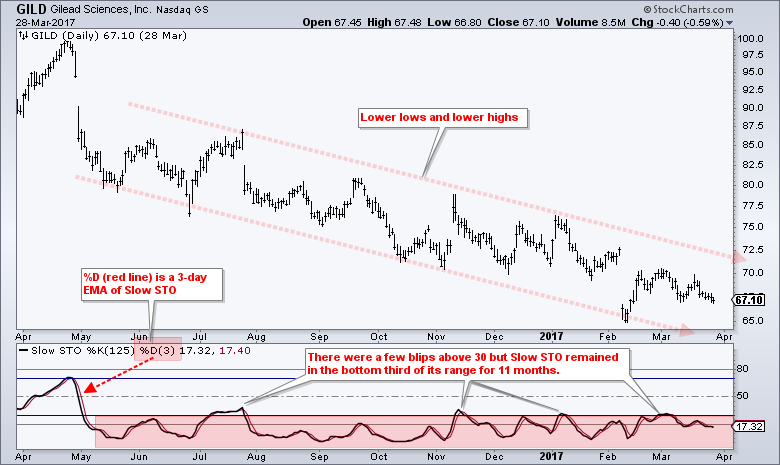Click the 85.0 price axis label
Screen dimensions: 780x465
[x=753, y=145]
